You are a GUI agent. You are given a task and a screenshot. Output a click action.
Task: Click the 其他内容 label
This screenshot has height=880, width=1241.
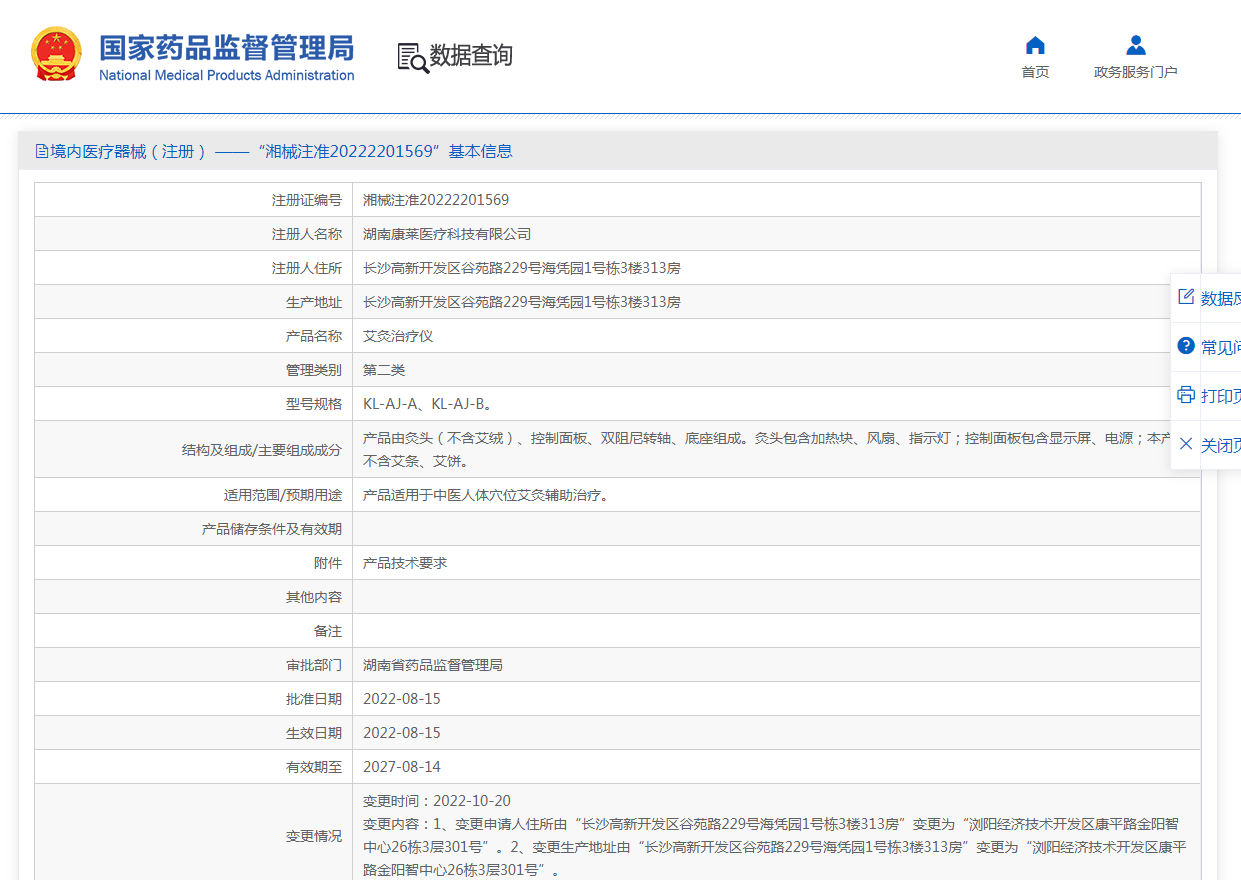point(314,597)
